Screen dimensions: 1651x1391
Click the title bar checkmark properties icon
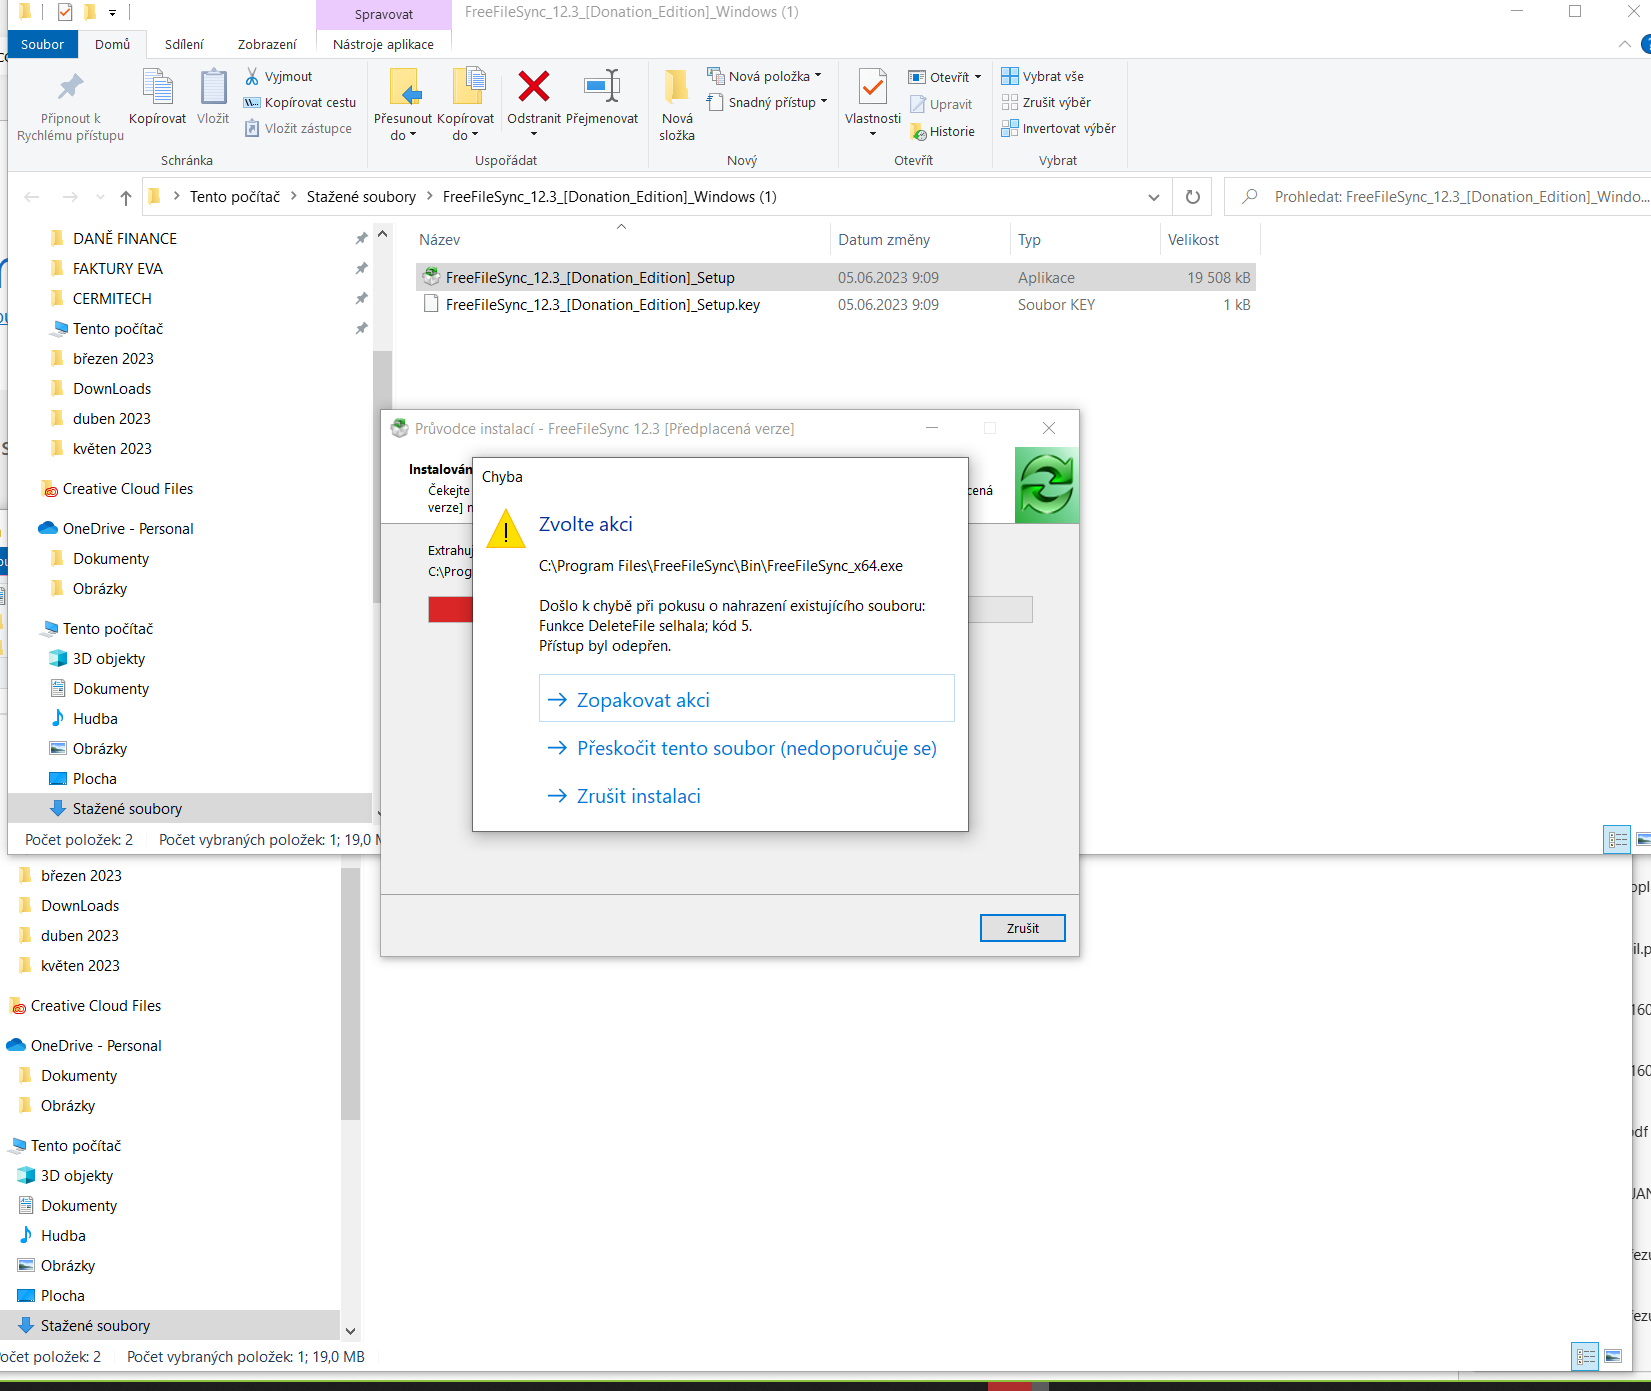tap(65, 12)
